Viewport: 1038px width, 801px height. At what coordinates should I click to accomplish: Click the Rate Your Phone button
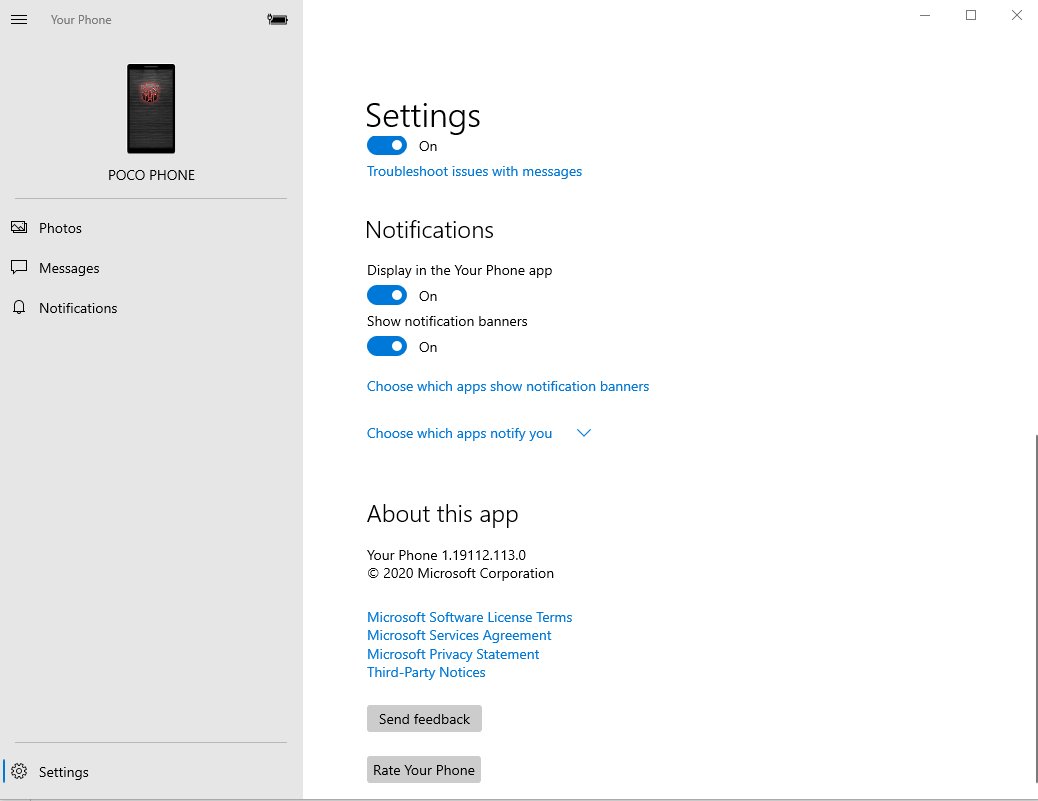424,770
